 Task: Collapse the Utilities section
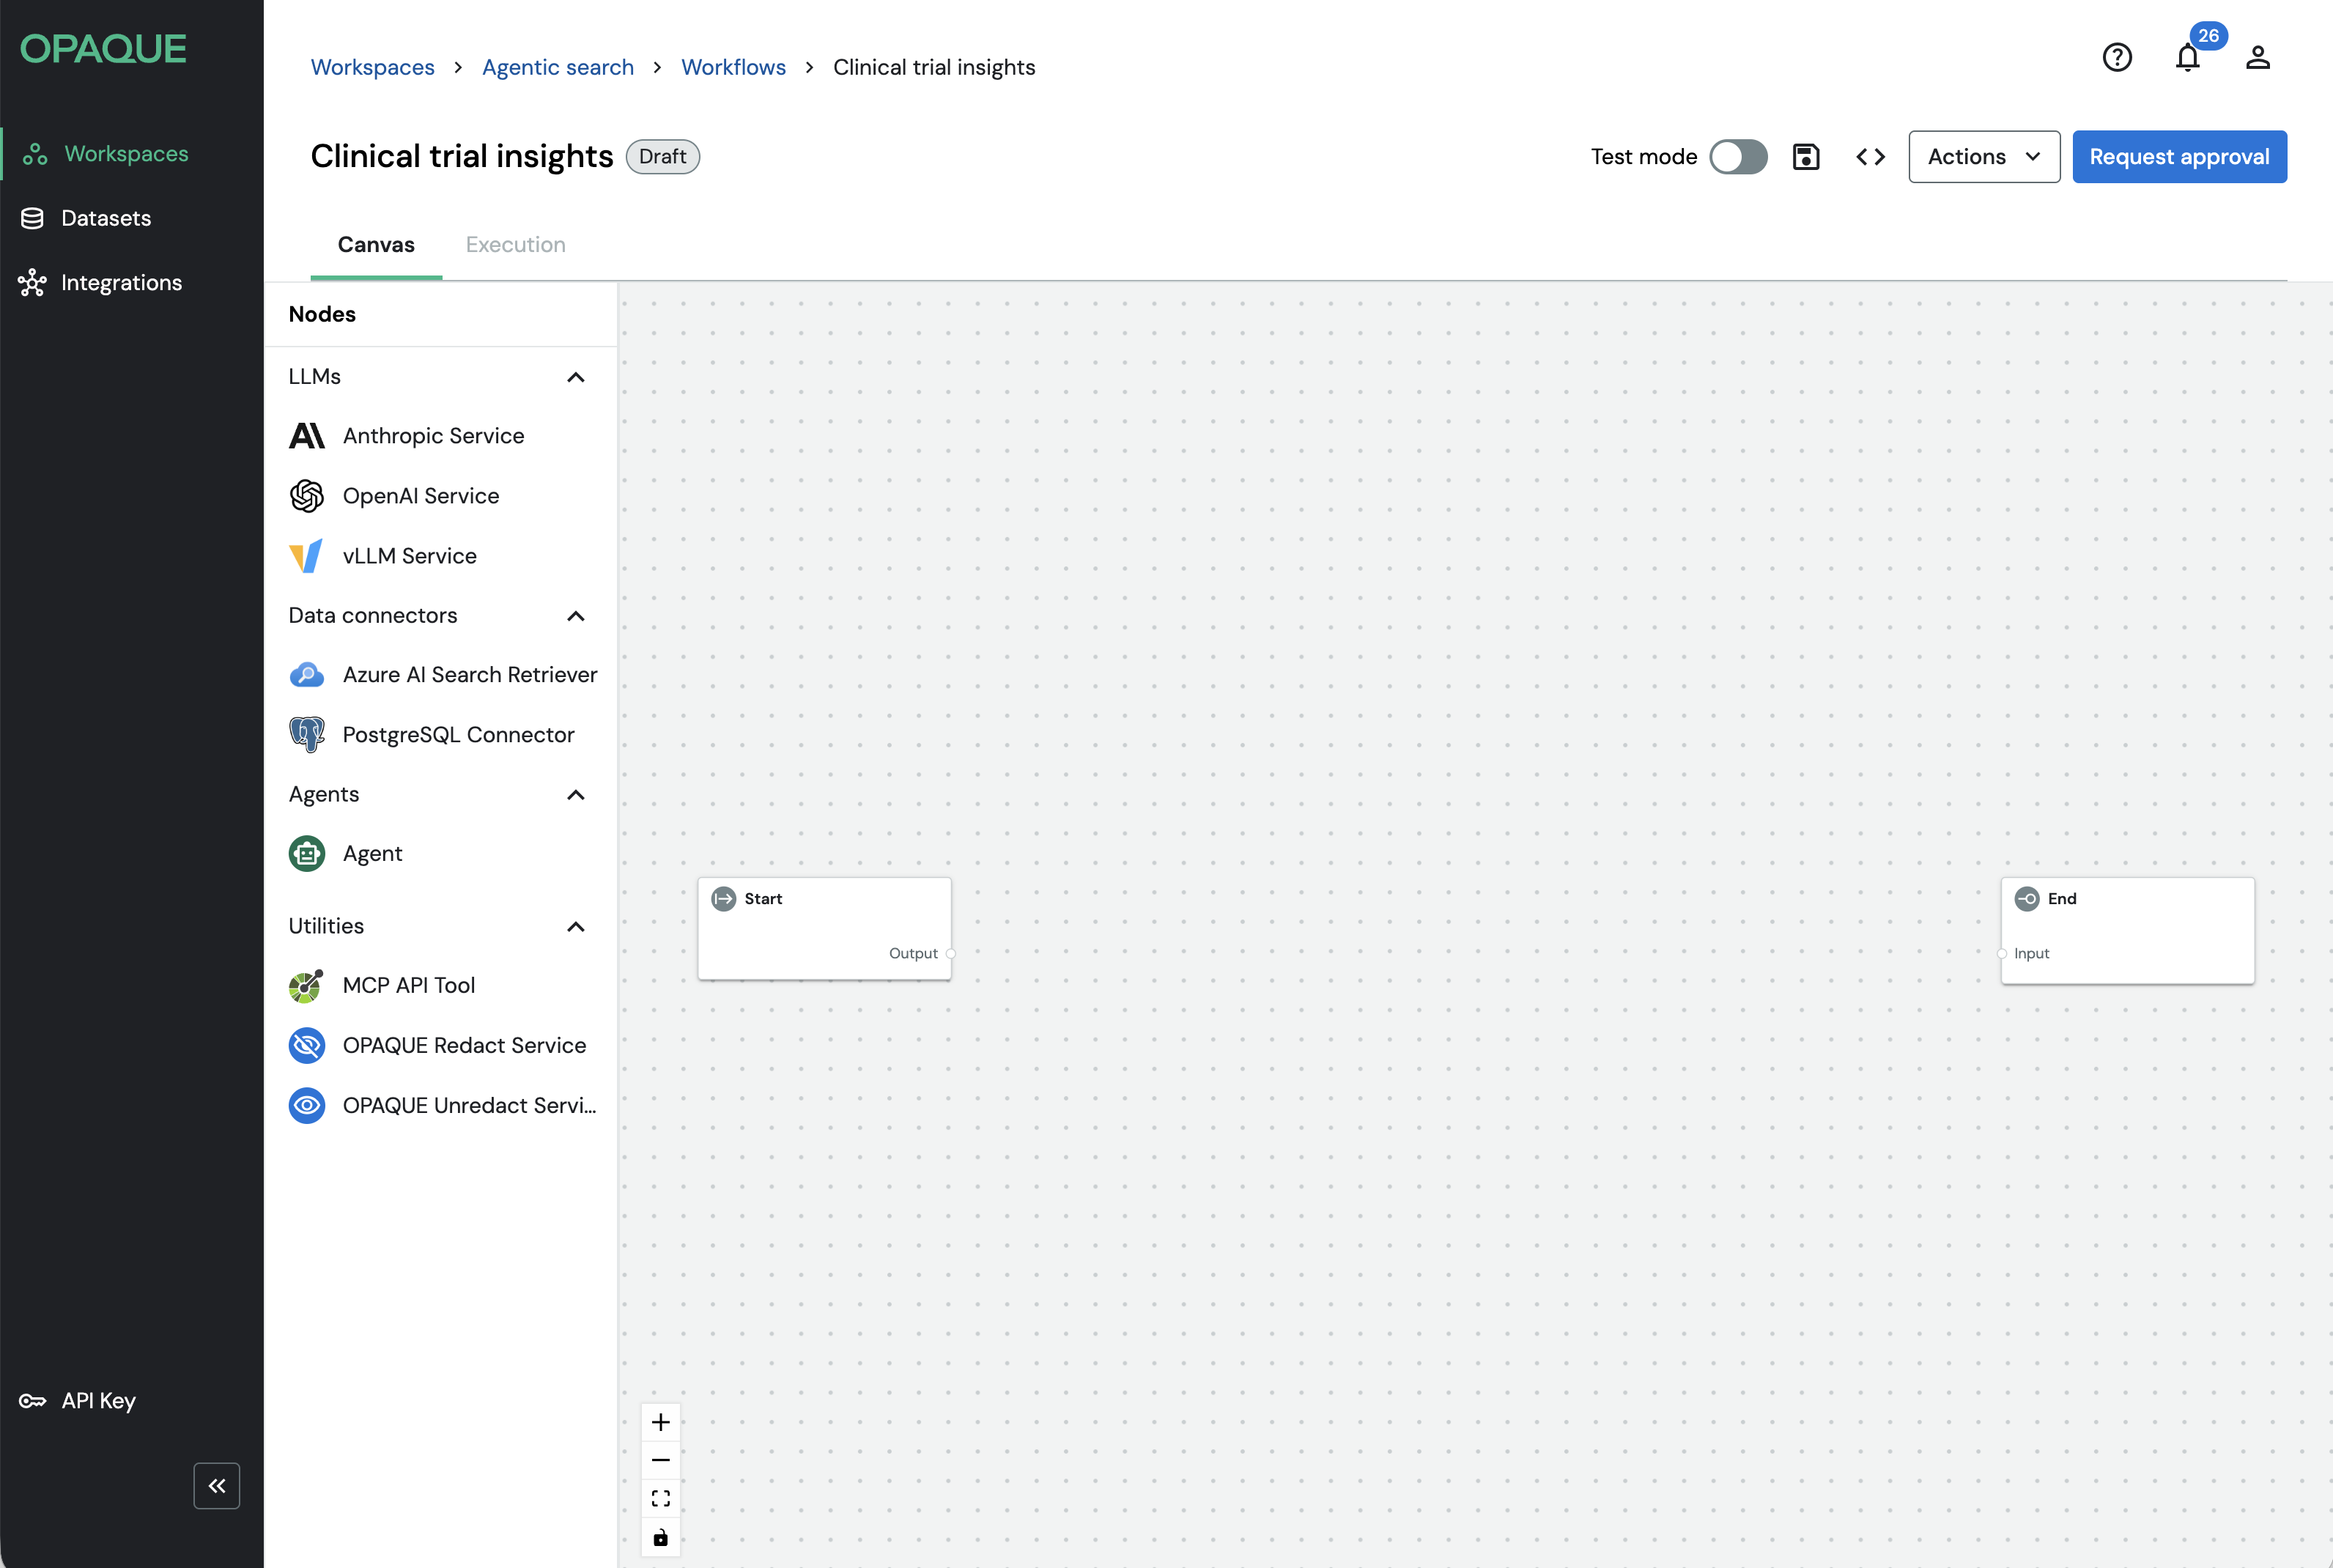pyautogui.click(x=575, y=927)
